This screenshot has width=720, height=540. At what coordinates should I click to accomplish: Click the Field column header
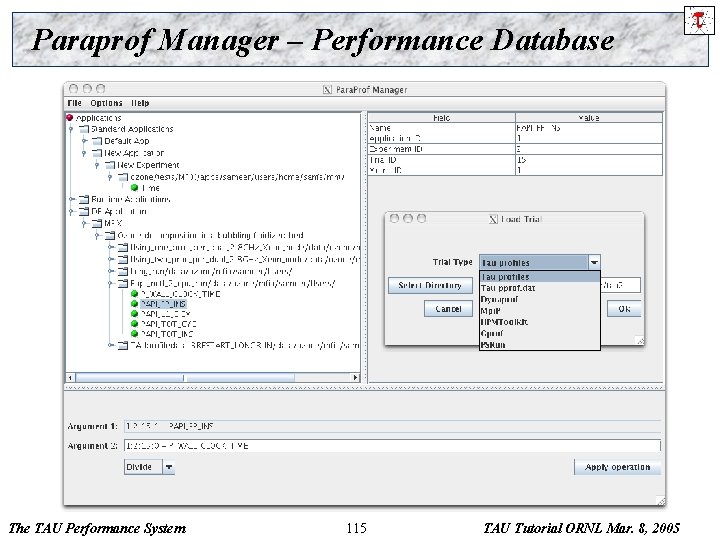(x=441, y=118)
